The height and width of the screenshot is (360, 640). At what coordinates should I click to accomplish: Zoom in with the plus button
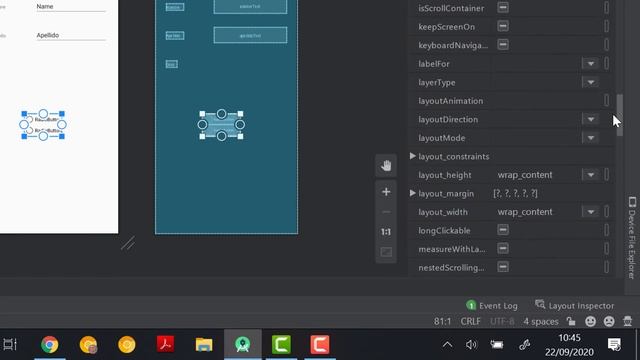point(386,192)
